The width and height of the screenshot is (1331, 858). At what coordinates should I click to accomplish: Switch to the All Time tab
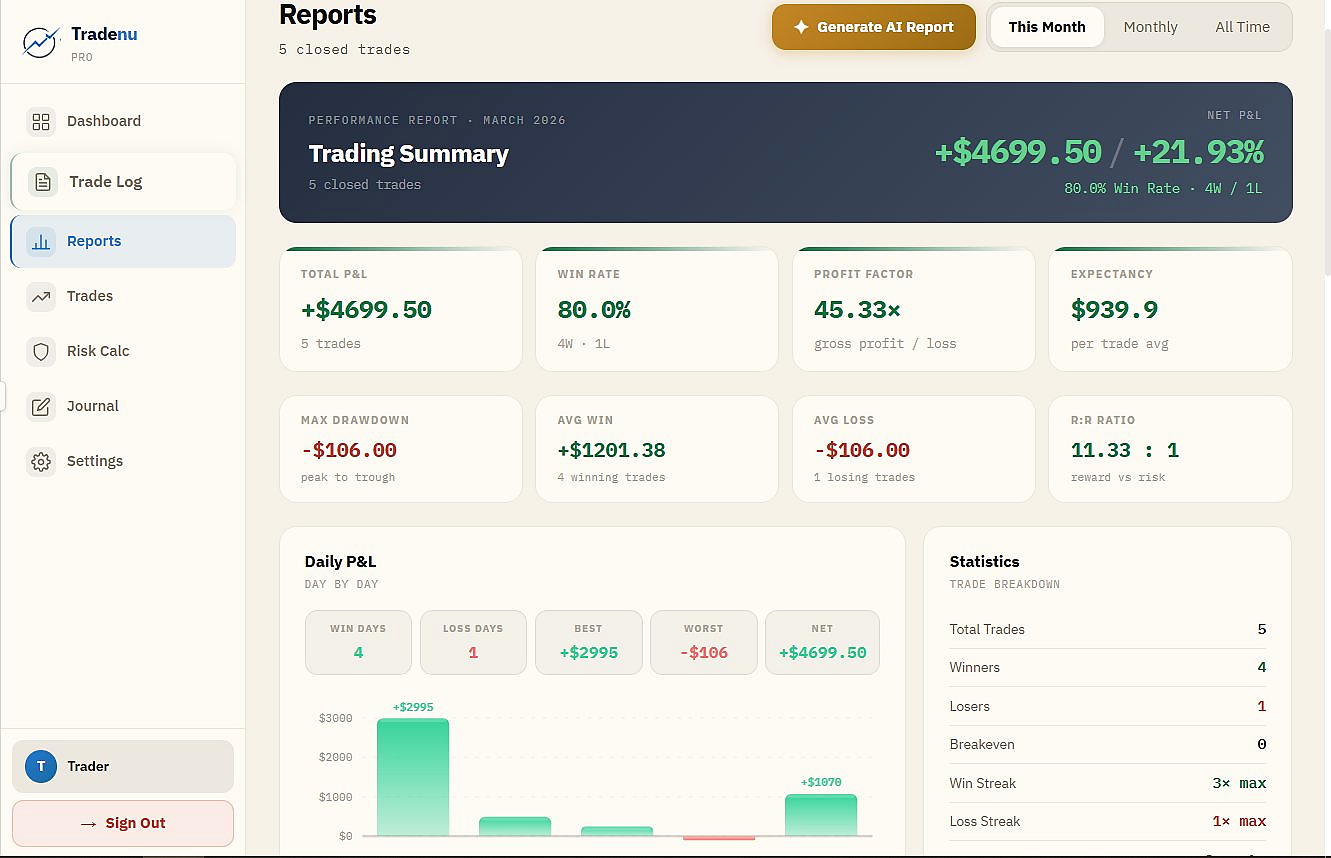[x=1242, y=27]
